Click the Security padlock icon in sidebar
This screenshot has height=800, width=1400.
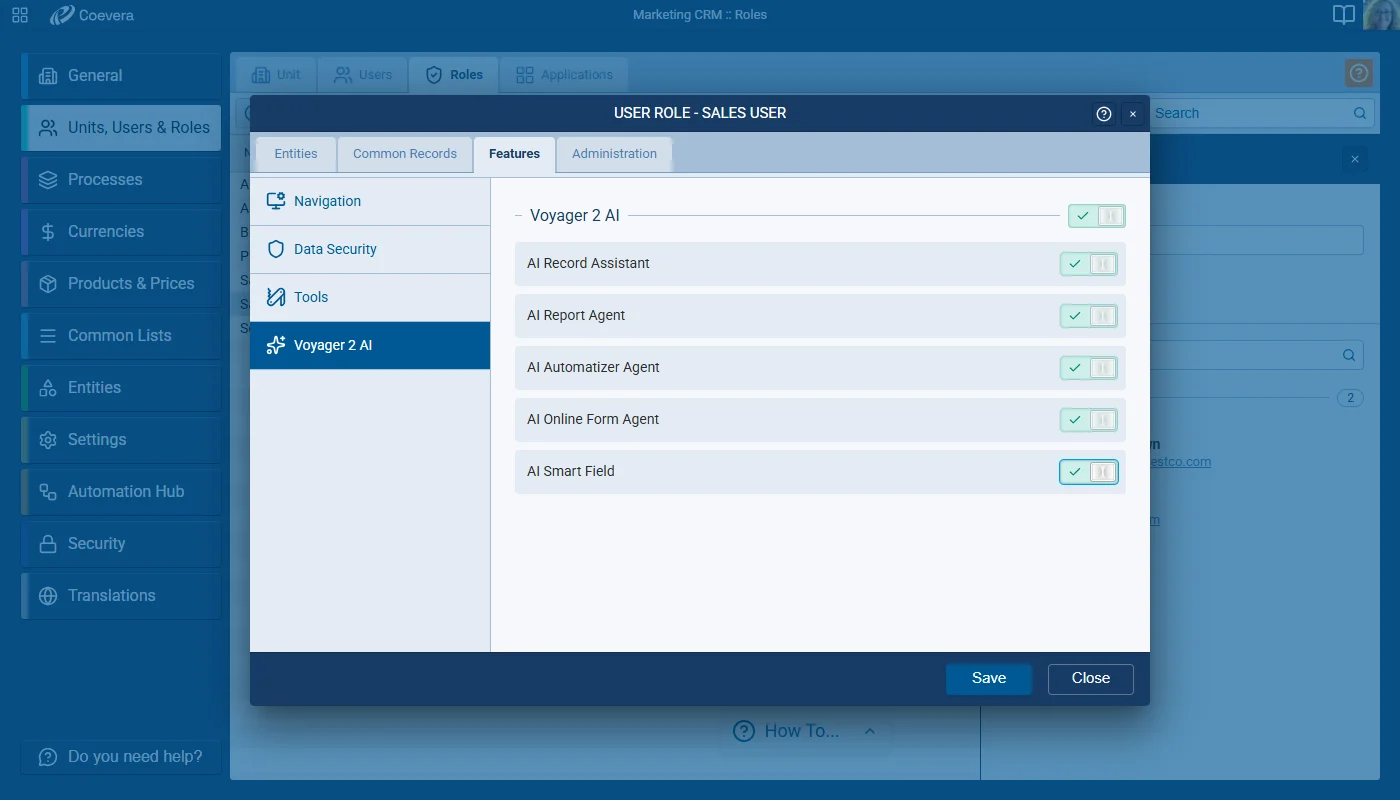pos(47,544)
